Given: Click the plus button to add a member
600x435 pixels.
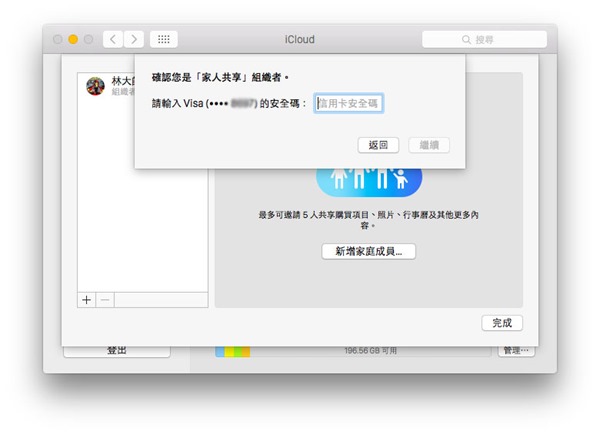Looking at the screenshot, I should point(86,300).
